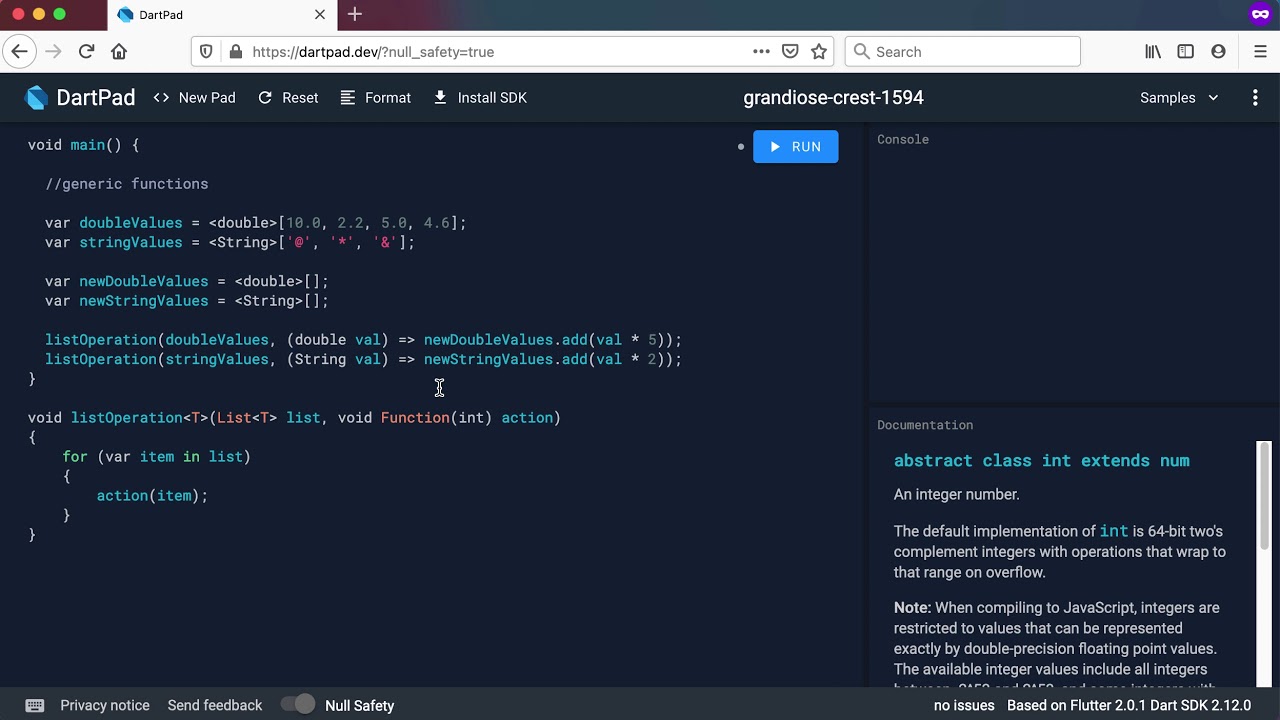Image resolution: width=1280 pixels, height=720 pixels.
Task: Click the browser Search field
Action: click(962, 51)
